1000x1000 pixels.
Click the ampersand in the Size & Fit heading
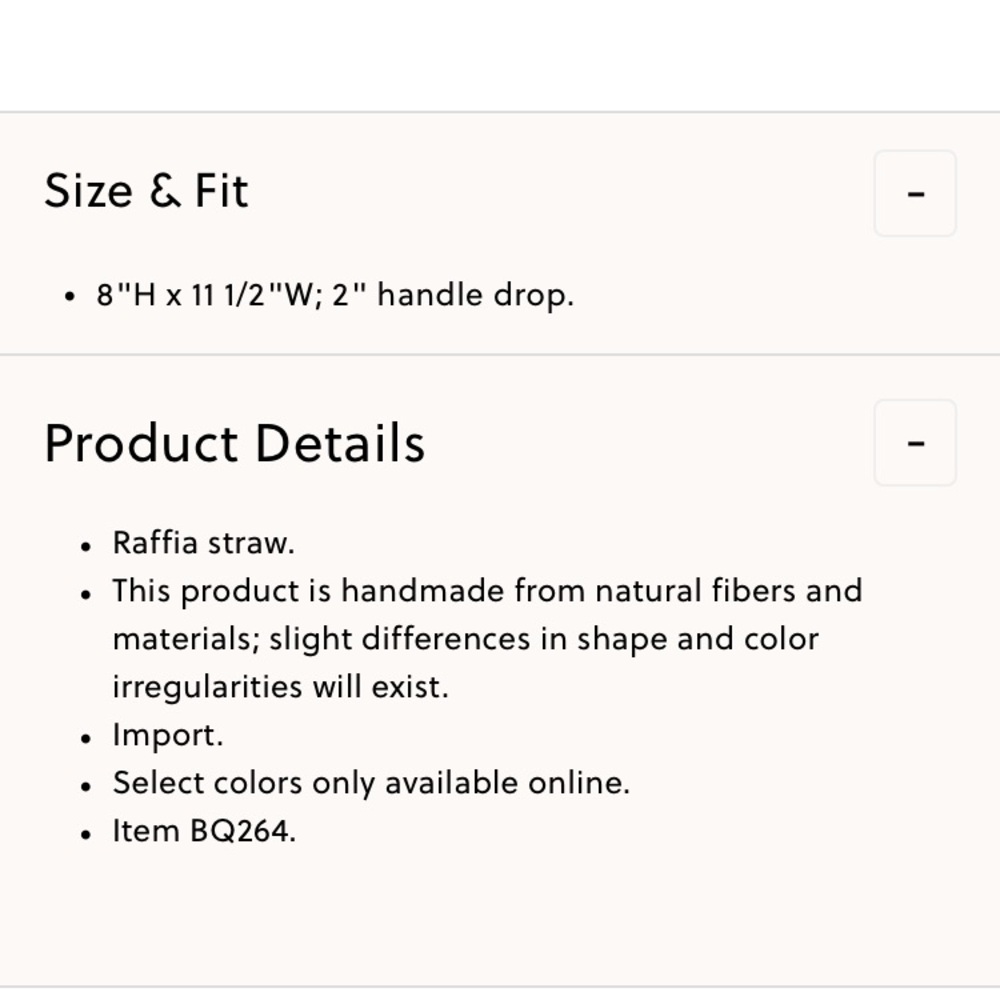(x=165, y=190)
